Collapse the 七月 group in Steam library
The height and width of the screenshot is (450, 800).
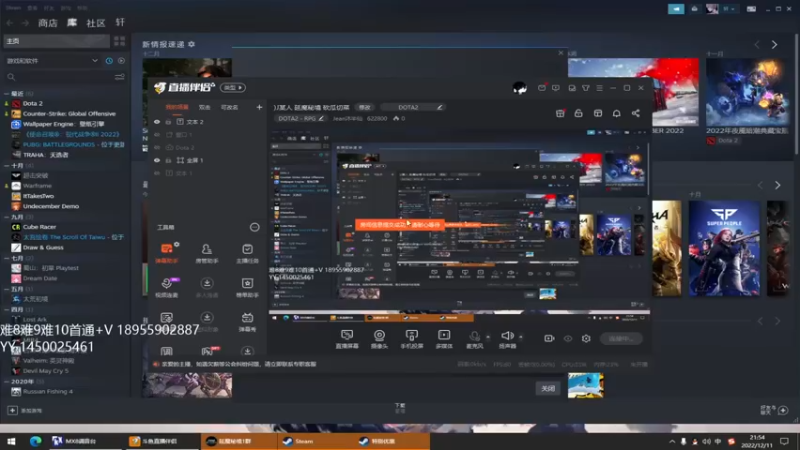(x=7, y=258)
